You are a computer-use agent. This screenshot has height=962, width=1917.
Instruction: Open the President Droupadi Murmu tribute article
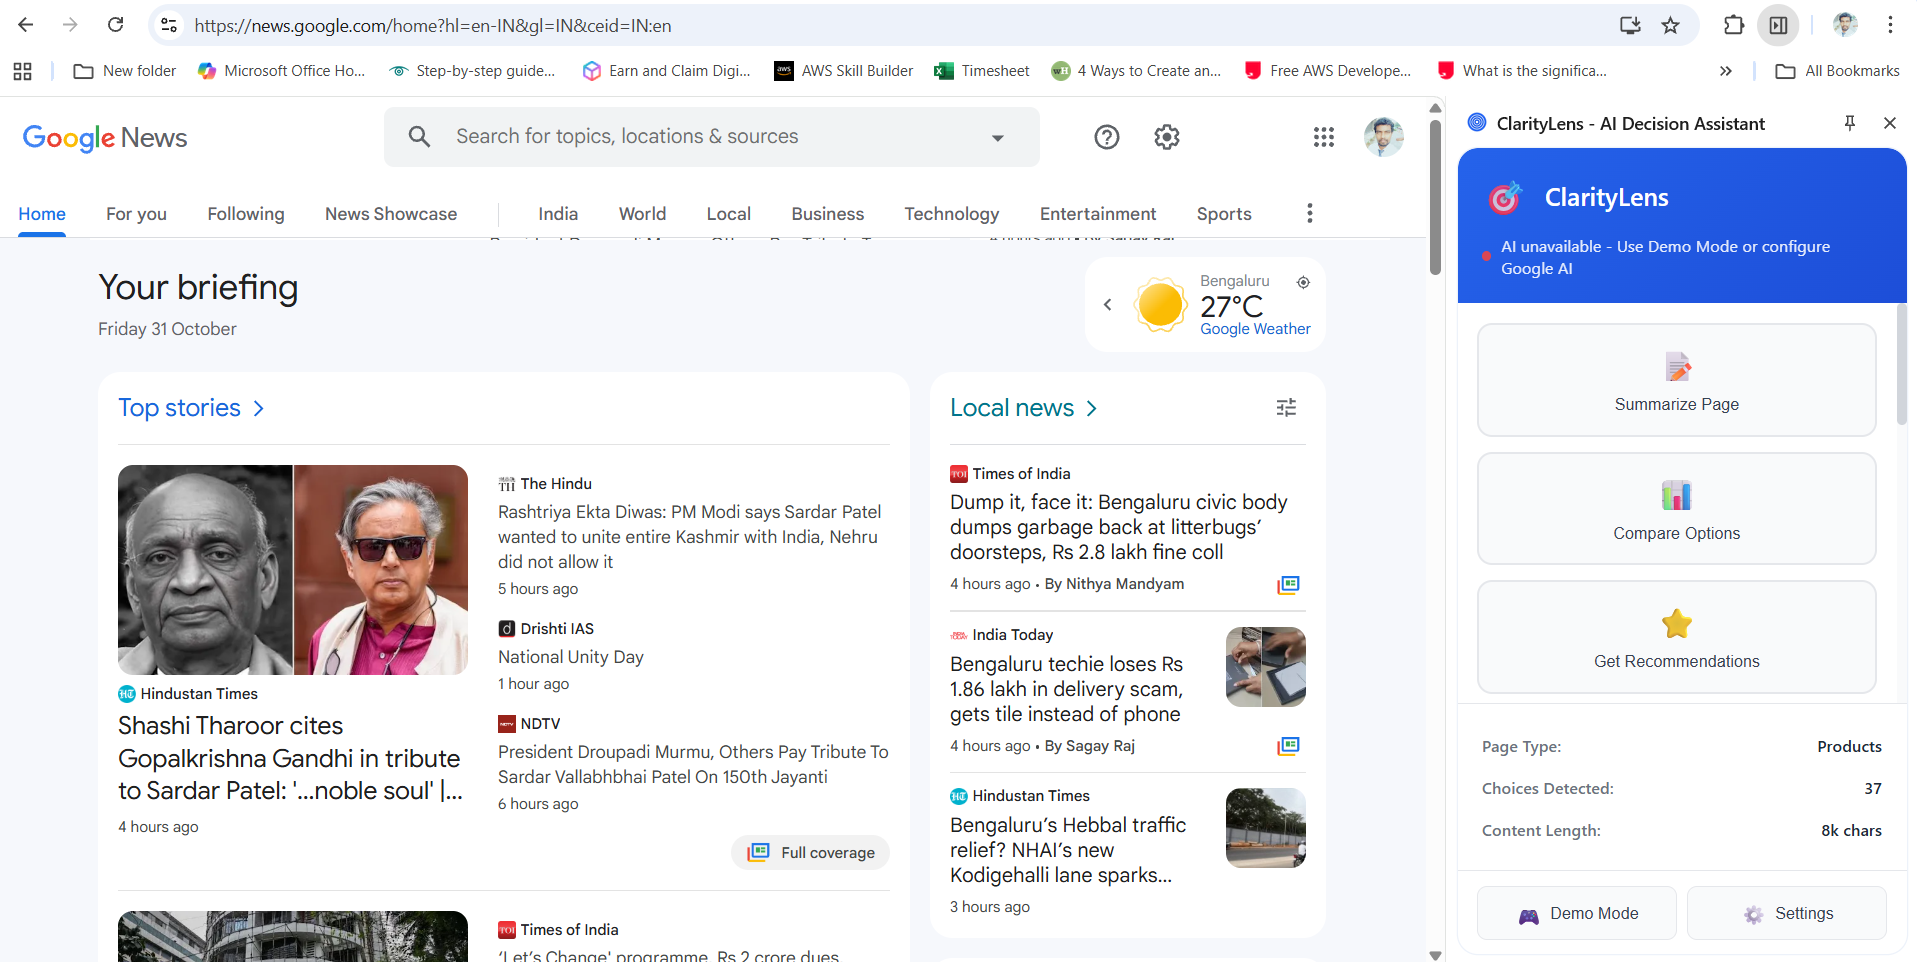coord(693,765)
